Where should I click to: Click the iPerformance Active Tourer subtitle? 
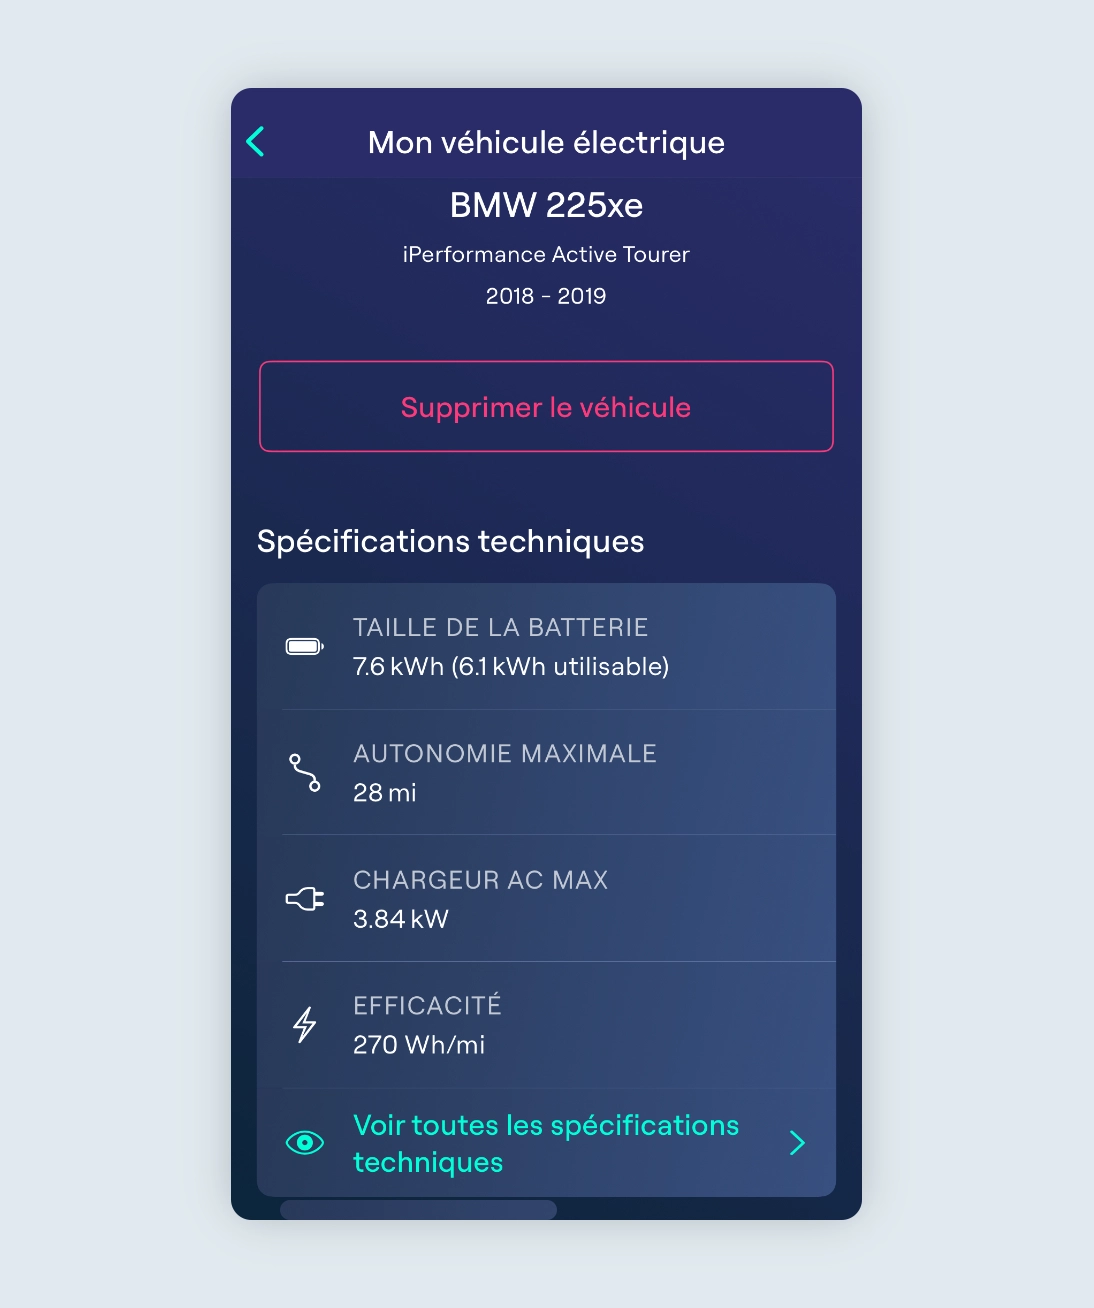546,255
